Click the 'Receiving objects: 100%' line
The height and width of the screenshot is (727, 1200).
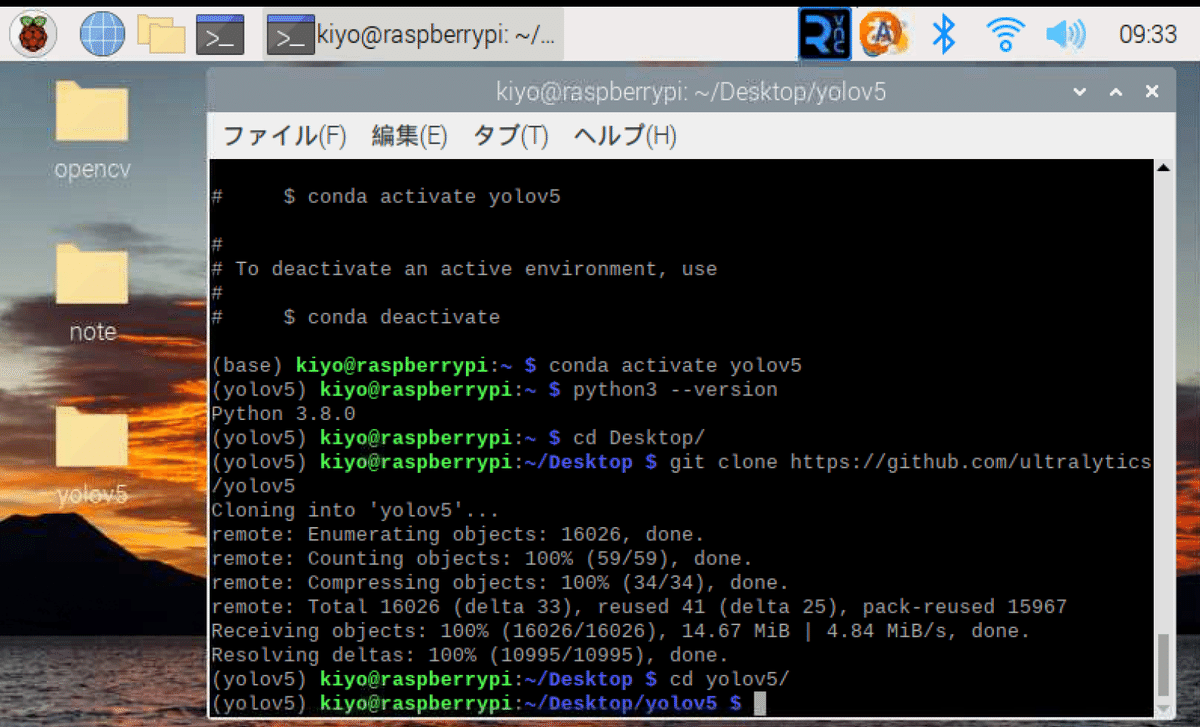click(621, 631)
